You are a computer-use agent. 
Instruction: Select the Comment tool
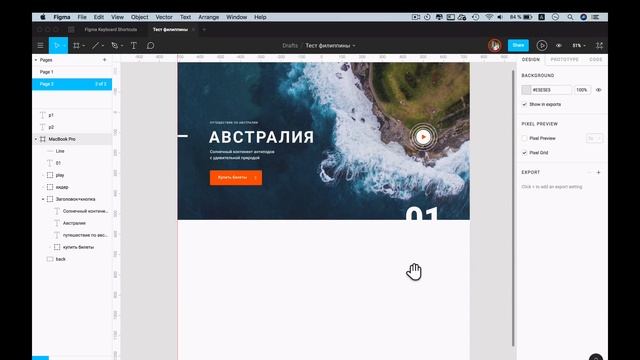(151, 46)
